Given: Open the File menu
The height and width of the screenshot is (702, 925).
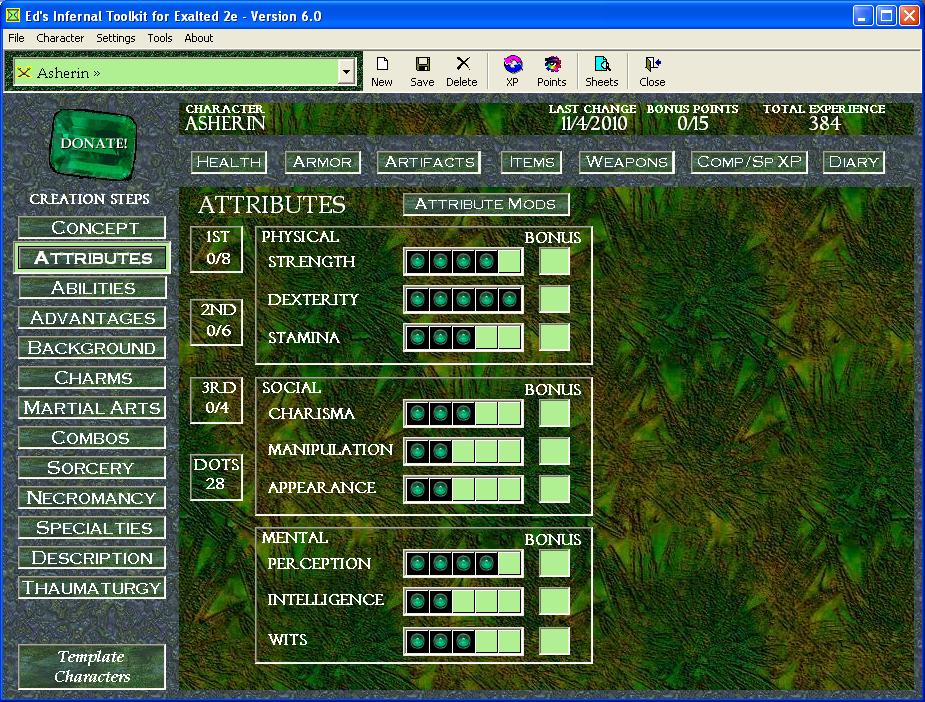Looking at the screenshot, I should pyautogui.click(x=17, y=38).
